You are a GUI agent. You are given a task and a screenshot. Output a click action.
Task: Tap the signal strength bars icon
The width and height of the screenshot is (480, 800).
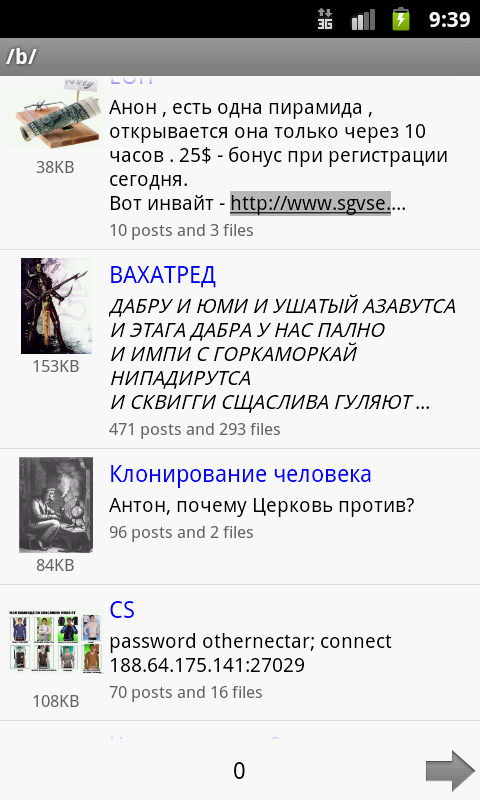coord(363,20)
